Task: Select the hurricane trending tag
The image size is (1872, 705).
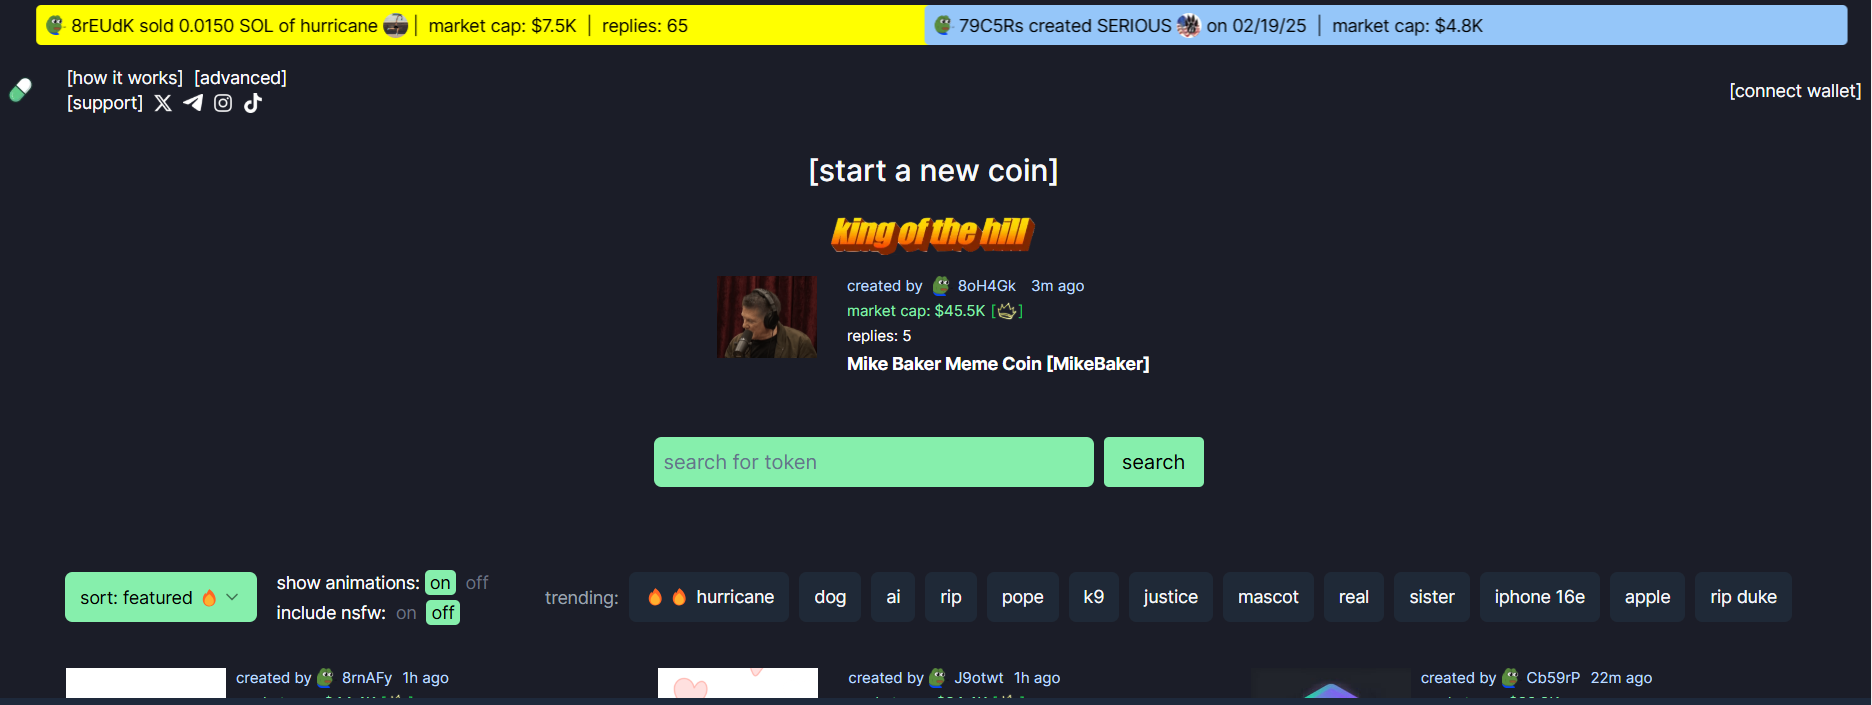Action: pos(709,597)
